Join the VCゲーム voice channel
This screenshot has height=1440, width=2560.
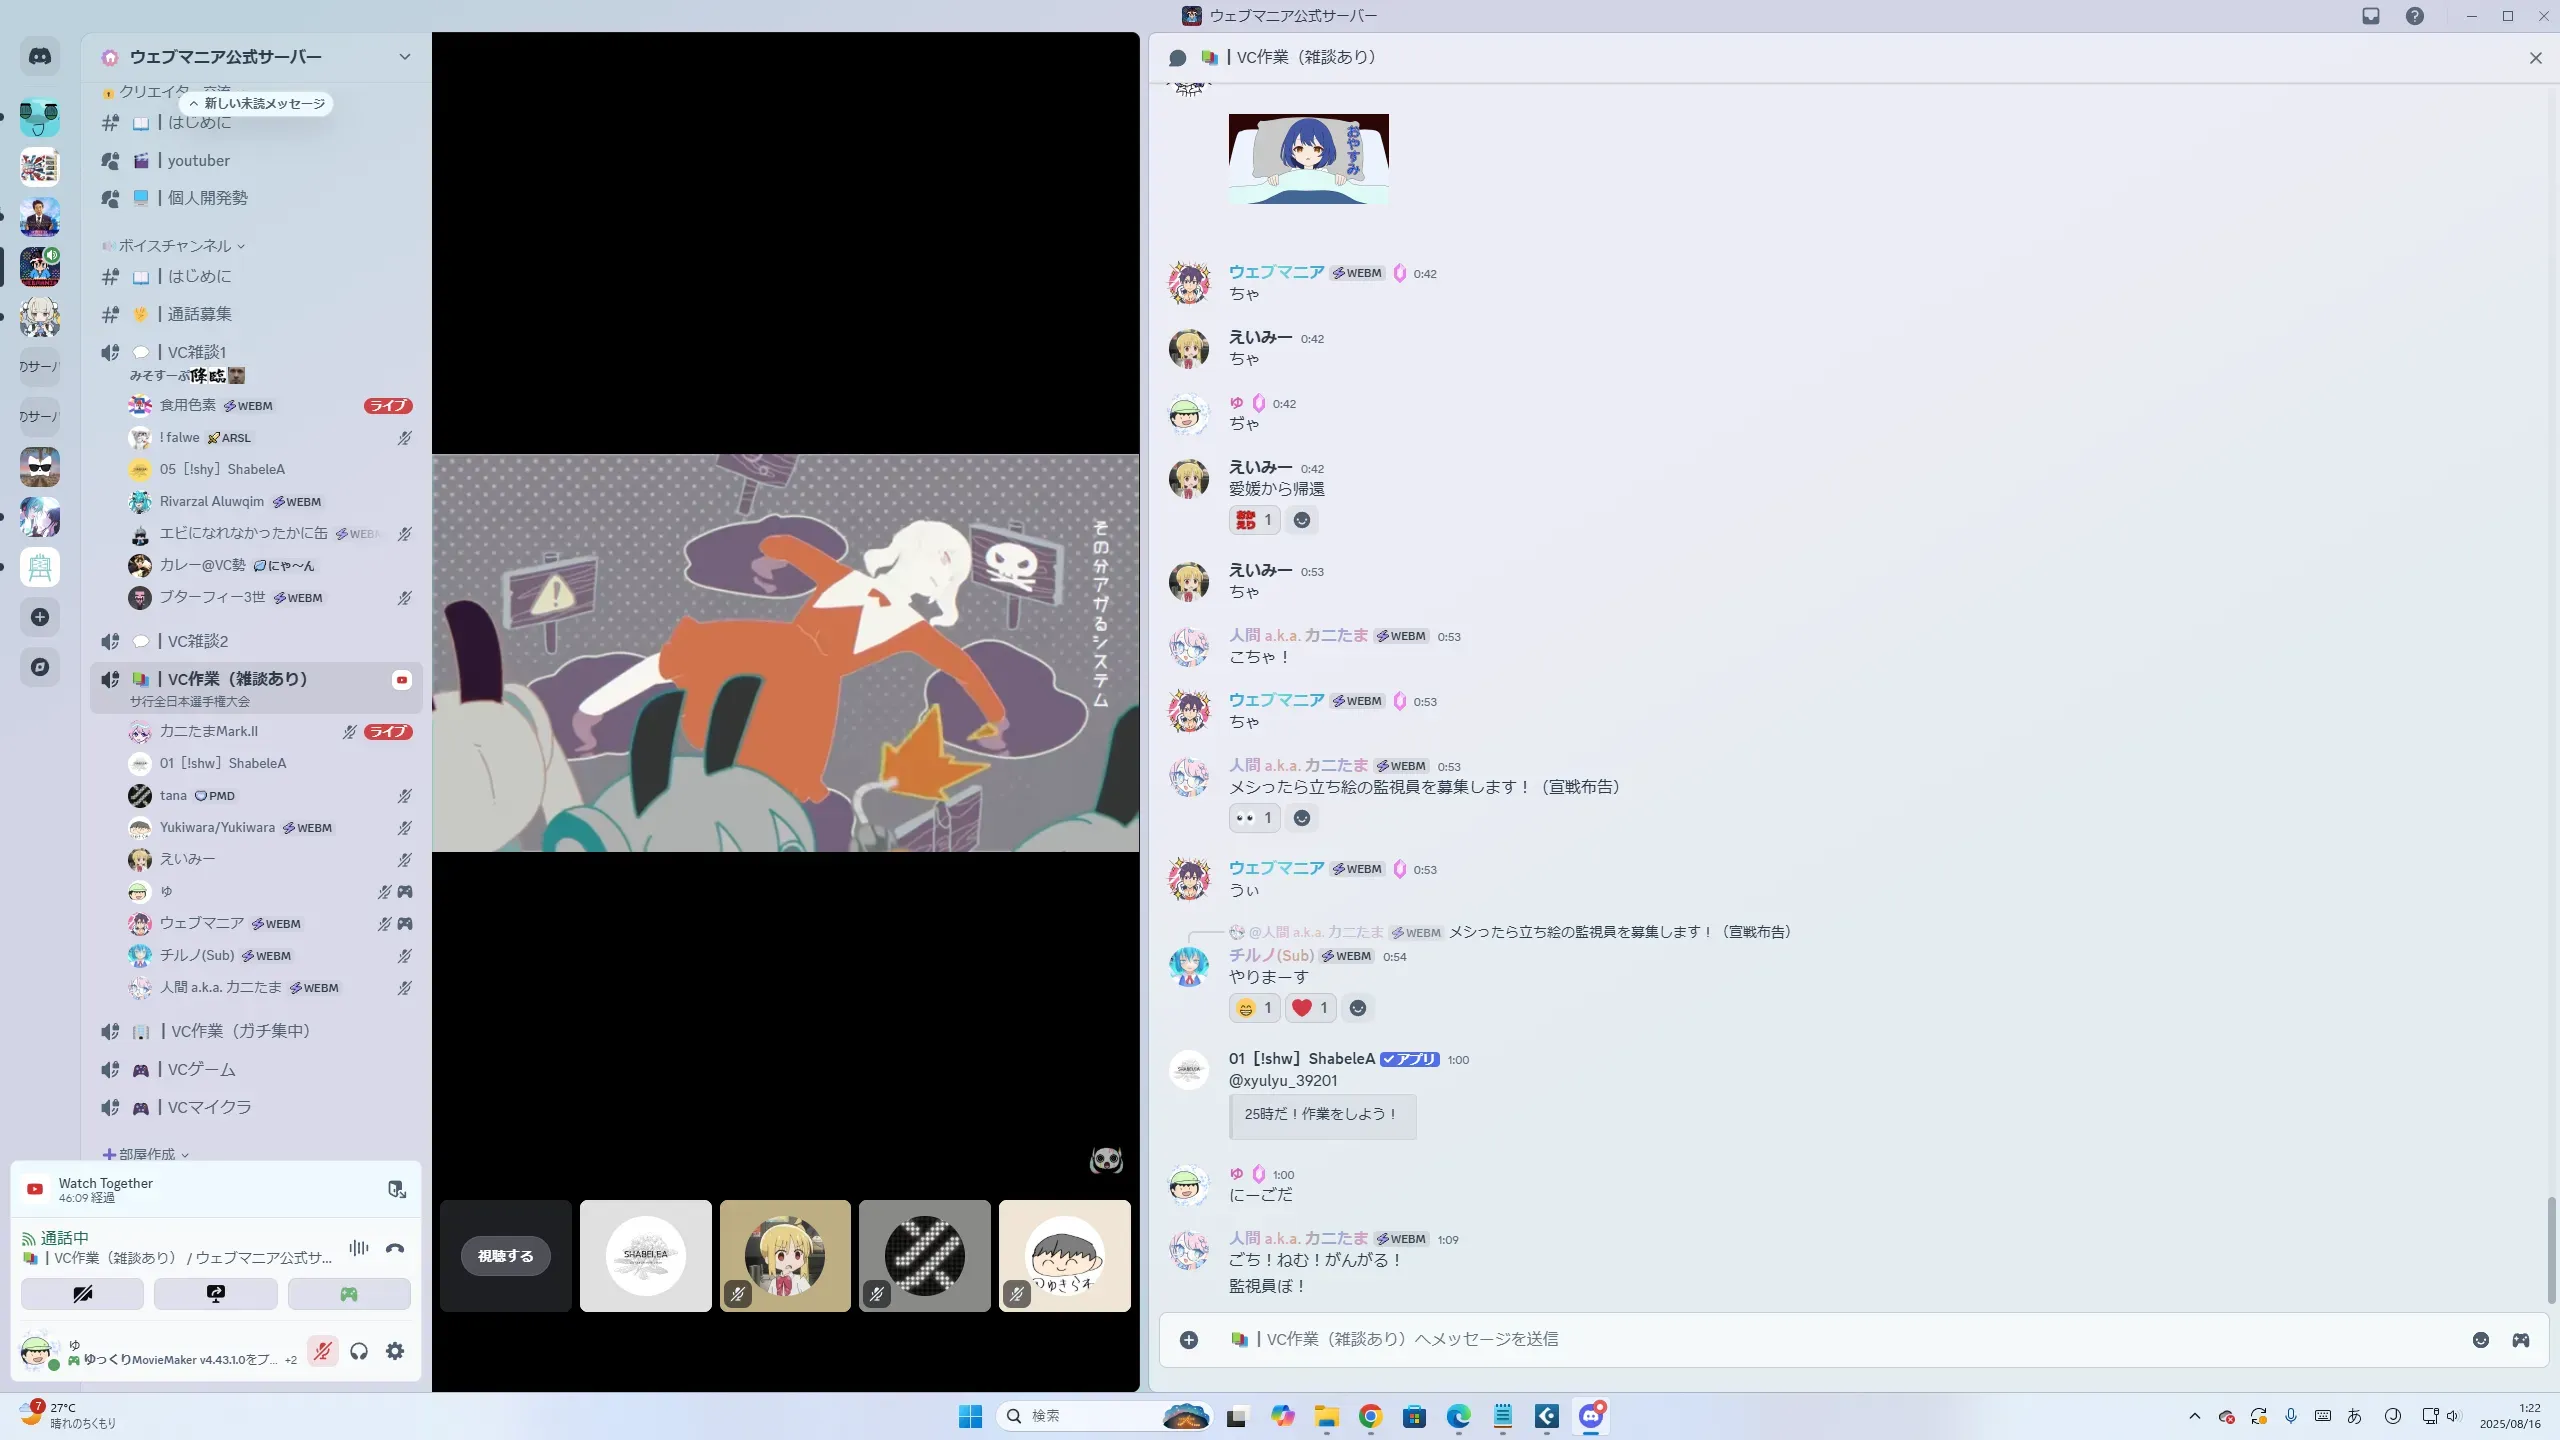(201, 1070)
